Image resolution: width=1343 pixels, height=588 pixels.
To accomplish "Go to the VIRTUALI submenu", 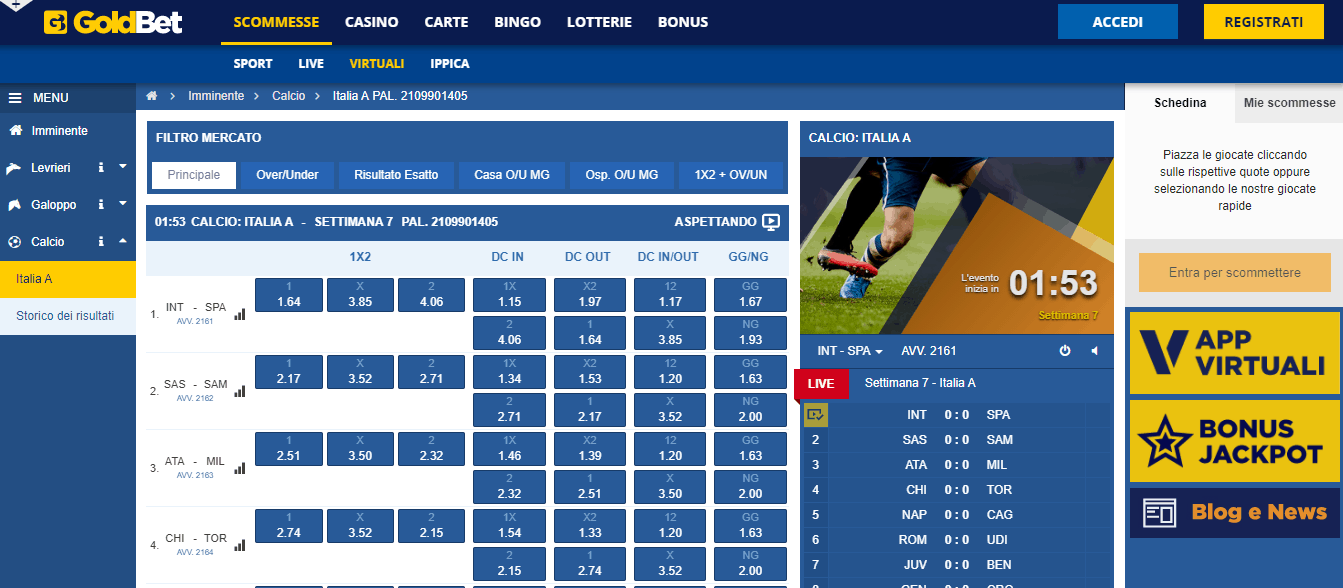I will [x=377, y=63].
